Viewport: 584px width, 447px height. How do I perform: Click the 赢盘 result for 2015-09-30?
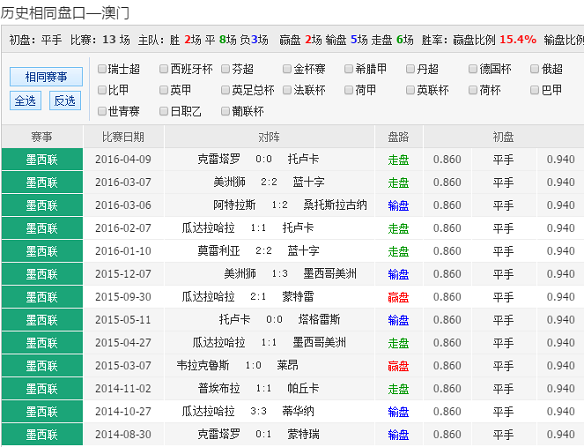pos(399,297)
